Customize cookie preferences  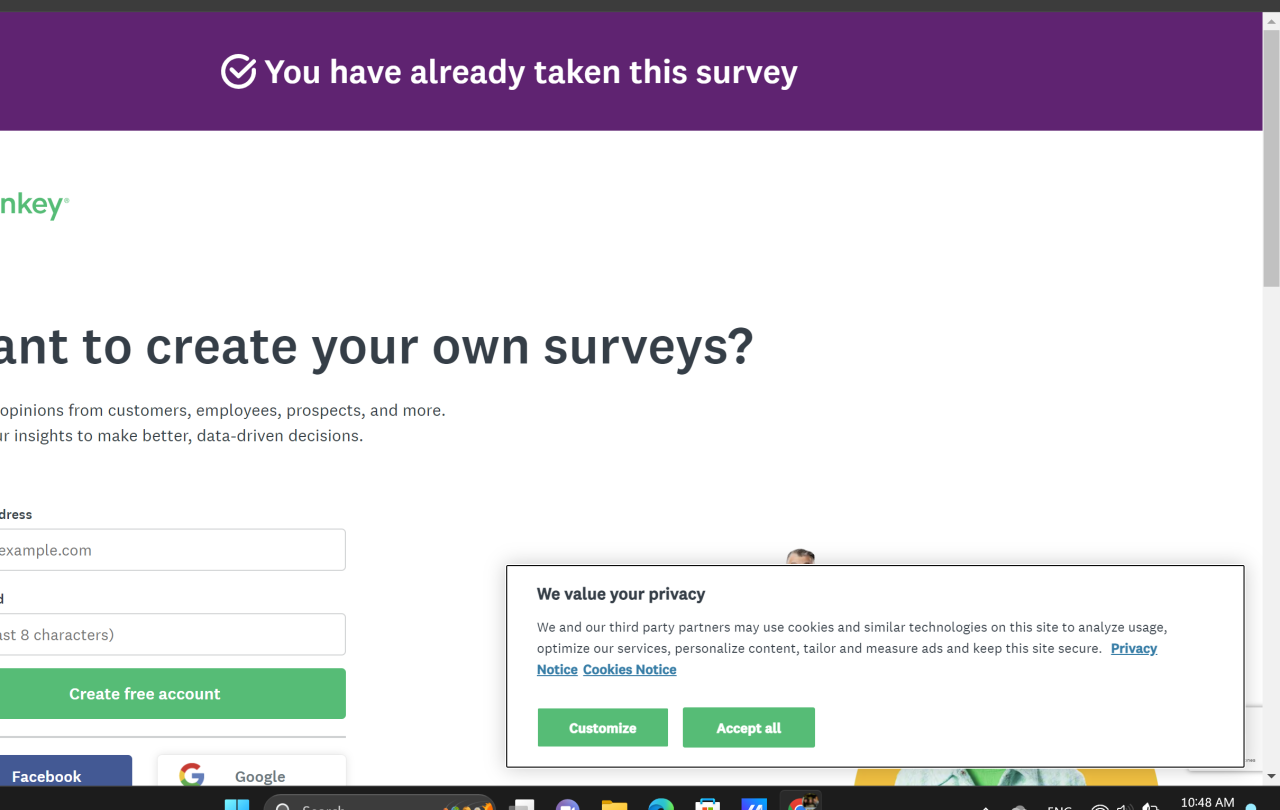[602, 728]
